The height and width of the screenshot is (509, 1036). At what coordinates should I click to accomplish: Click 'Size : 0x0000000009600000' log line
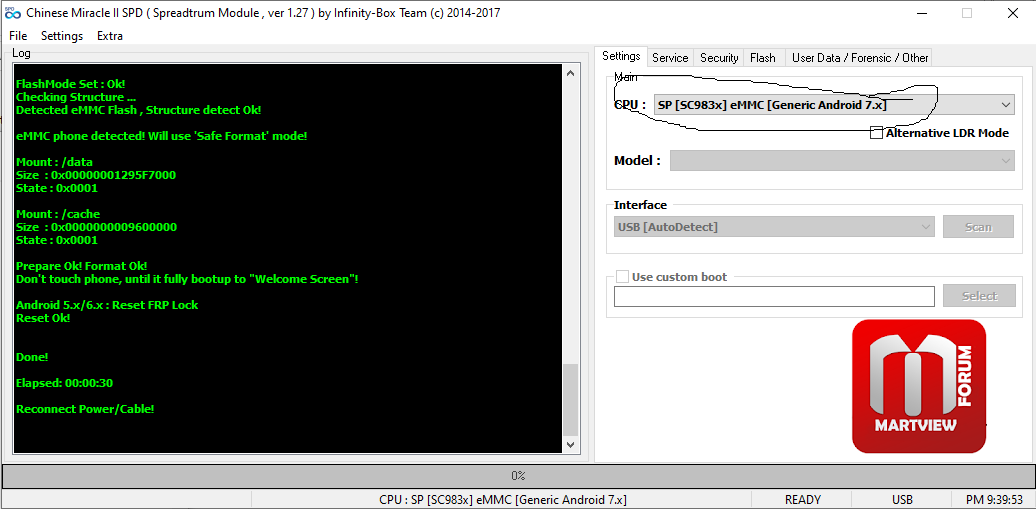96,227
